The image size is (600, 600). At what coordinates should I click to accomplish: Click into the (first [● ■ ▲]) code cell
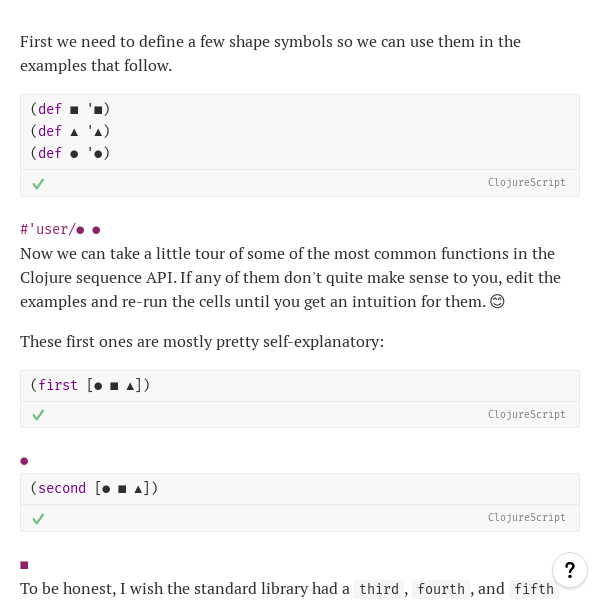300,385
